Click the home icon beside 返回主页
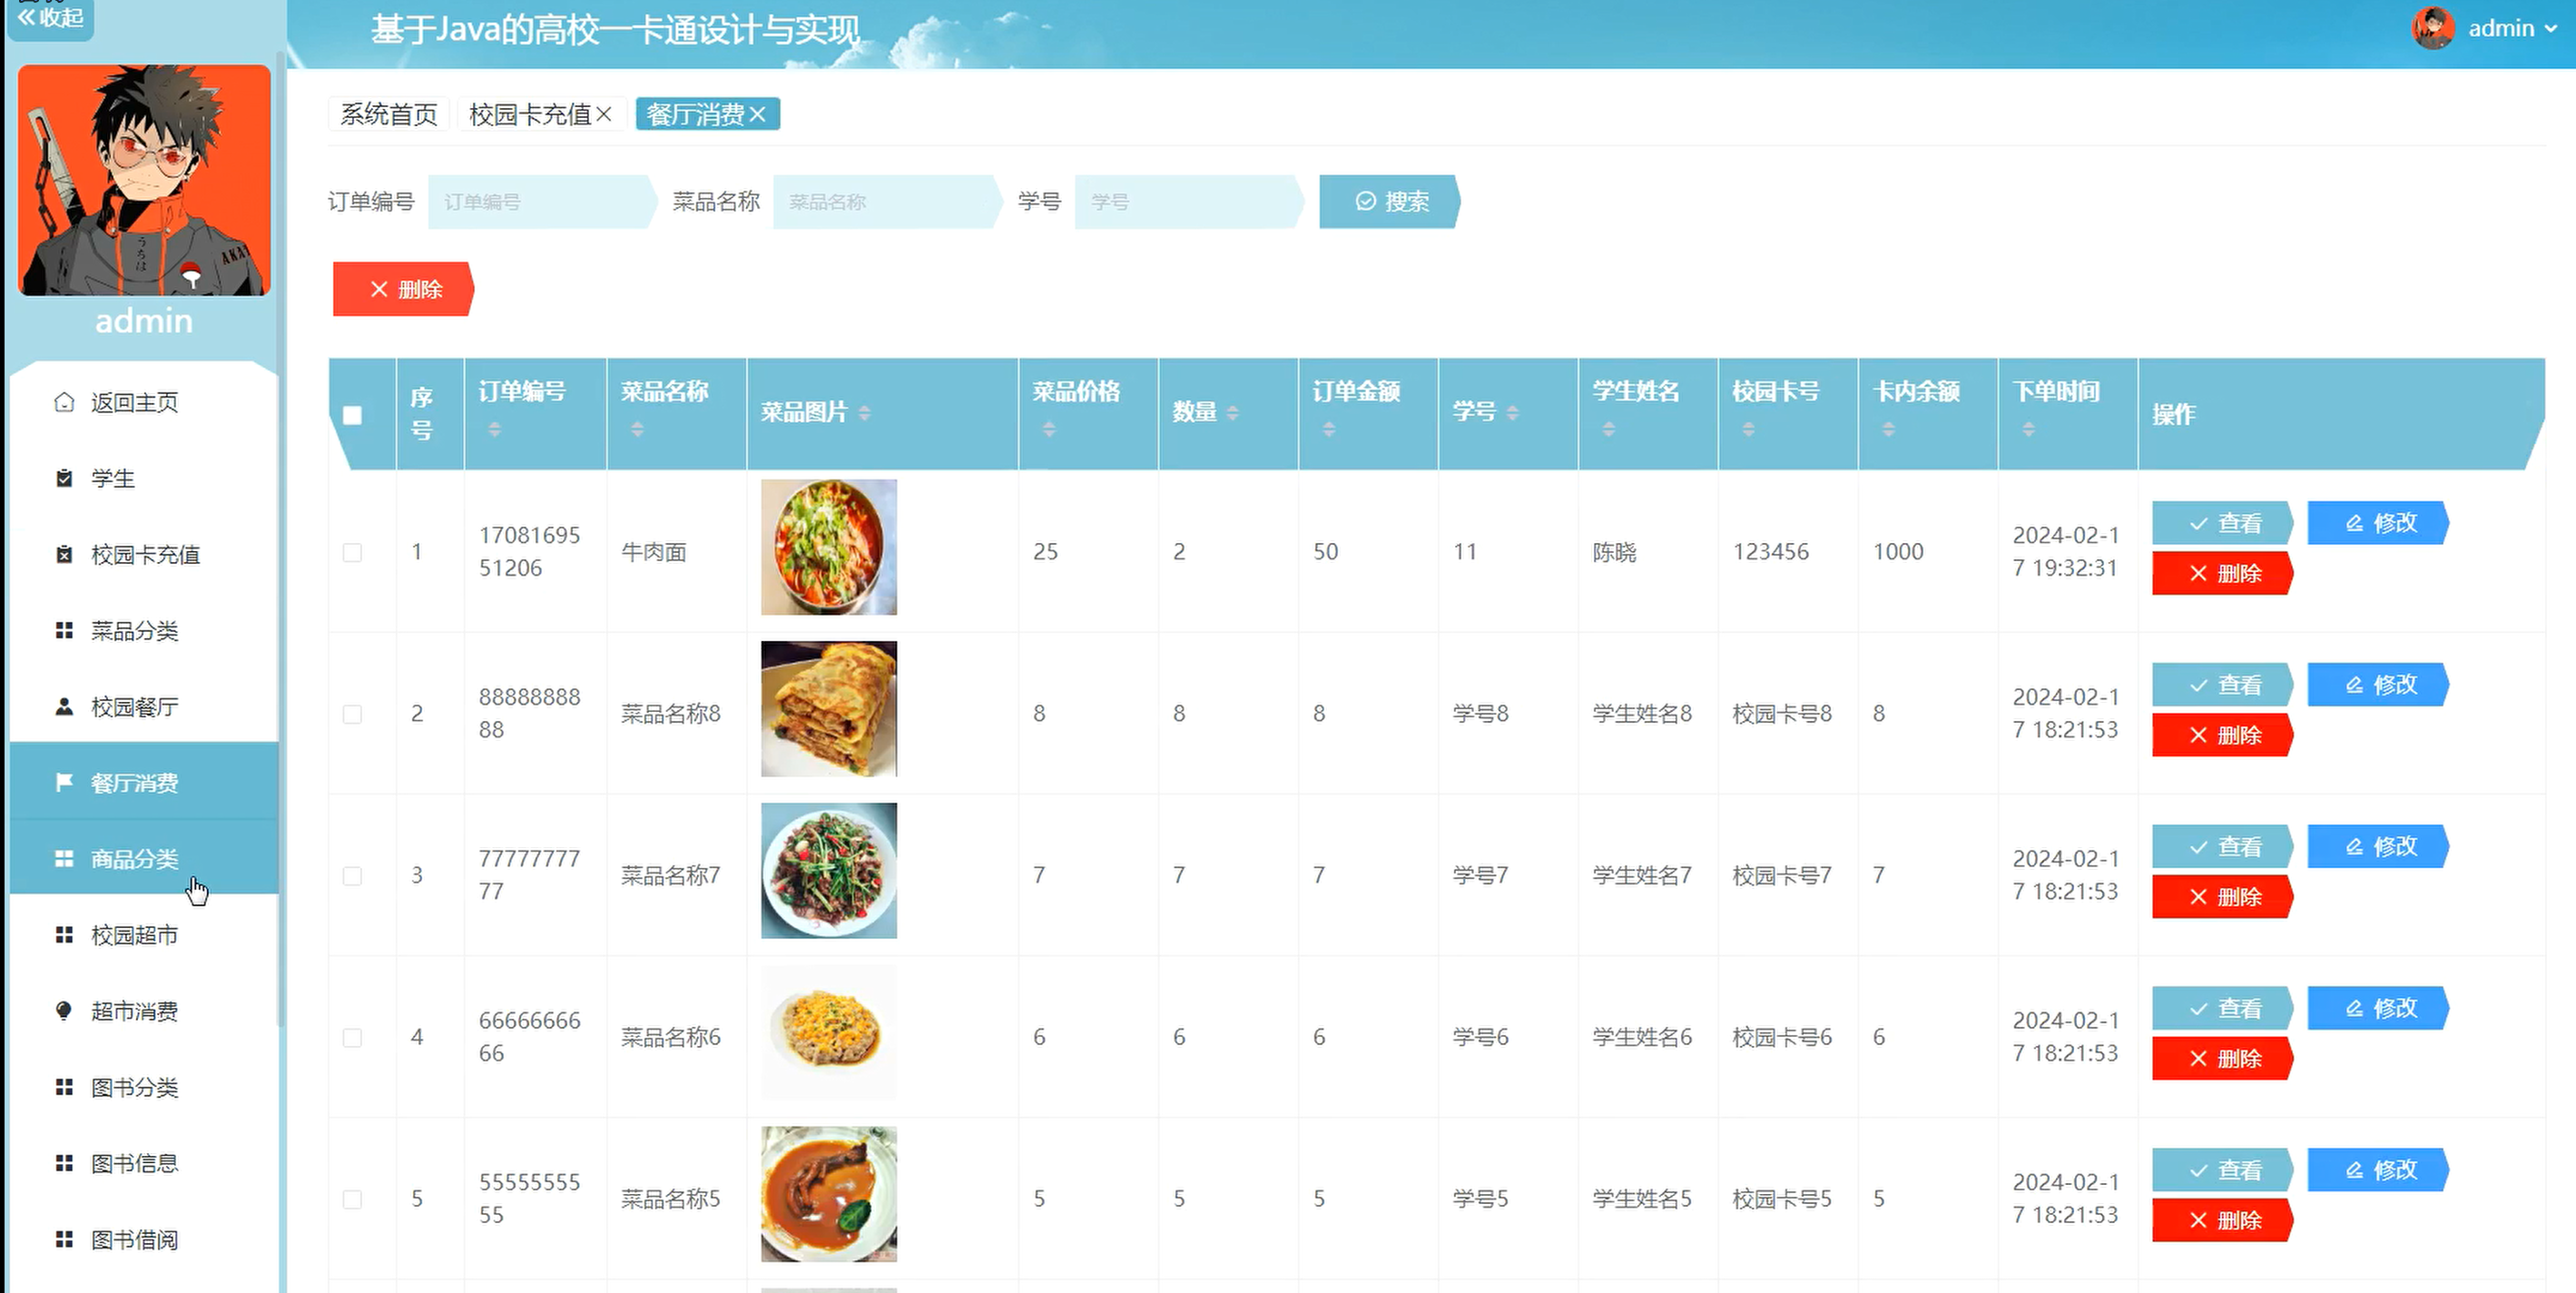The width and height of the screenshot is (2576, 1293). (x=64, y=402)
